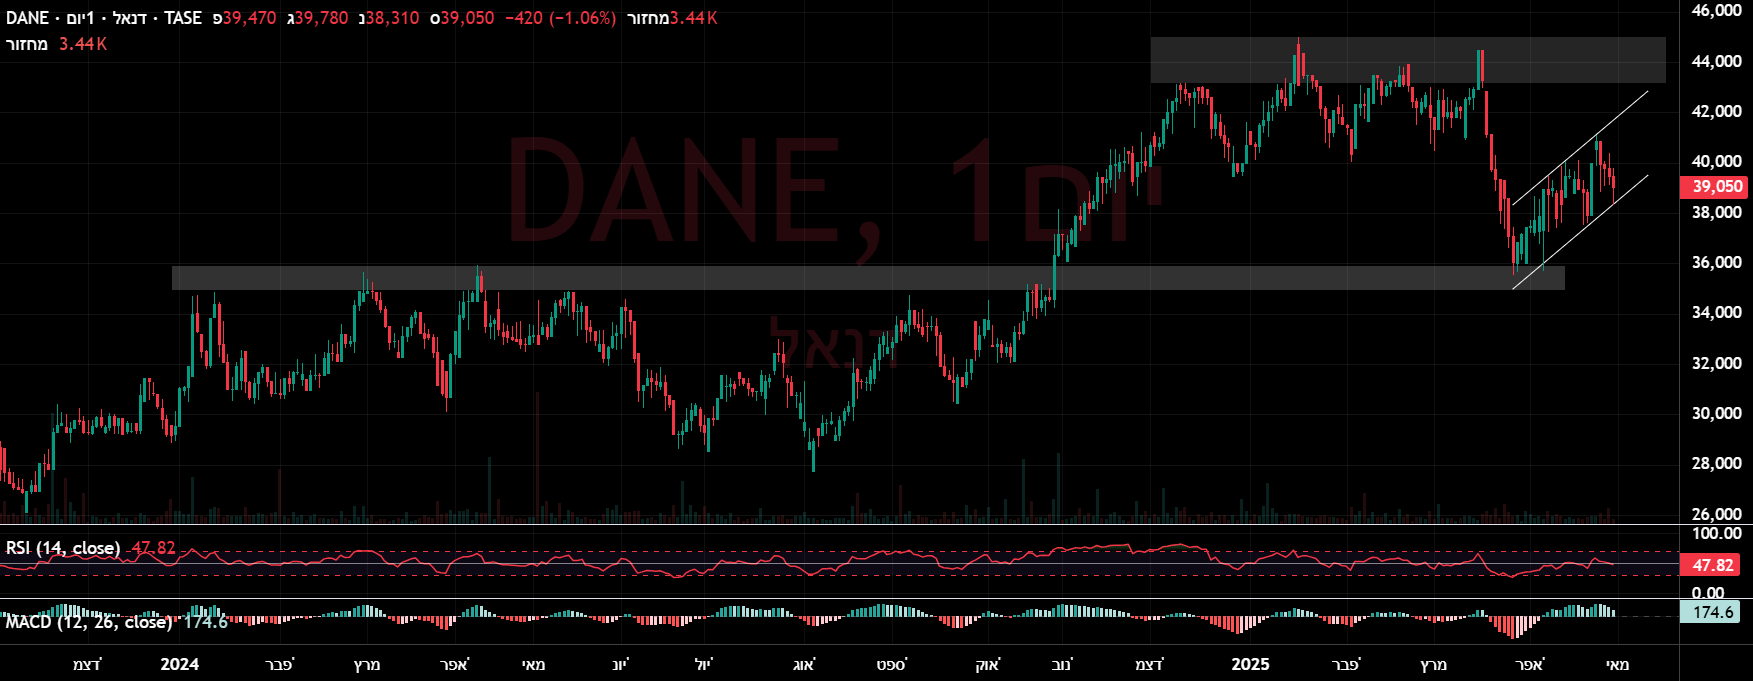Click the 40,000 price axis label
Image resolution: width=1753 pixels, height=681 pixels.
tap(1716, 161)
